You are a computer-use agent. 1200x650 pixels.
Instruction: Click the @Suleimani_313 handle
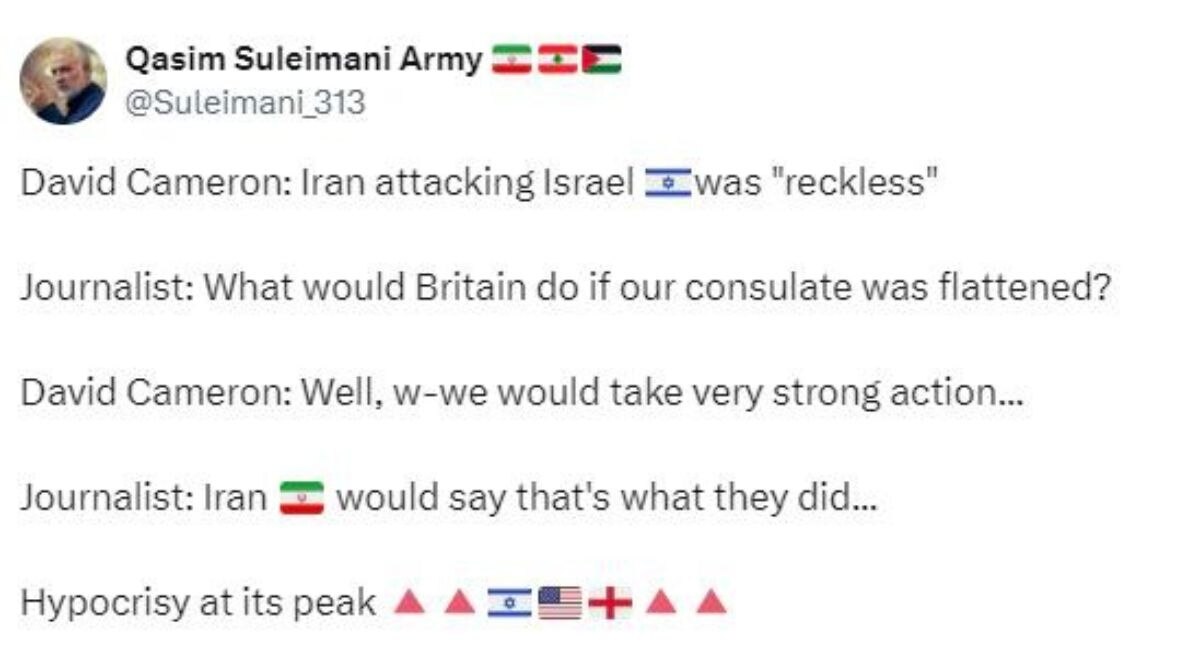pyautogui.click(x=244, y=101)
